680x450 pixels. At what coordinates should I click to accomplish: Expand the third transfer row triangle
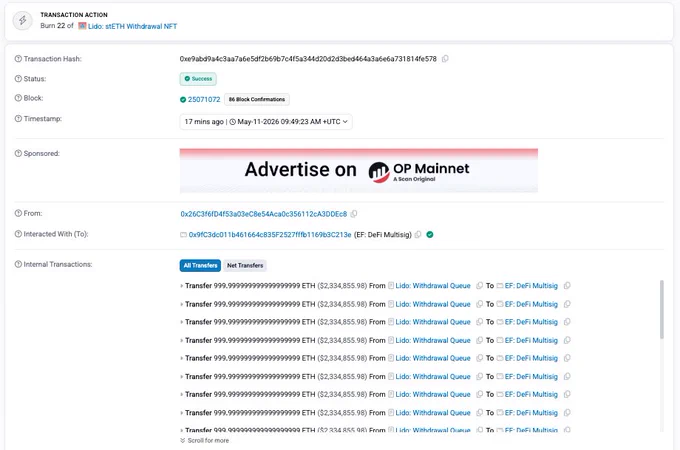[181, 322]
